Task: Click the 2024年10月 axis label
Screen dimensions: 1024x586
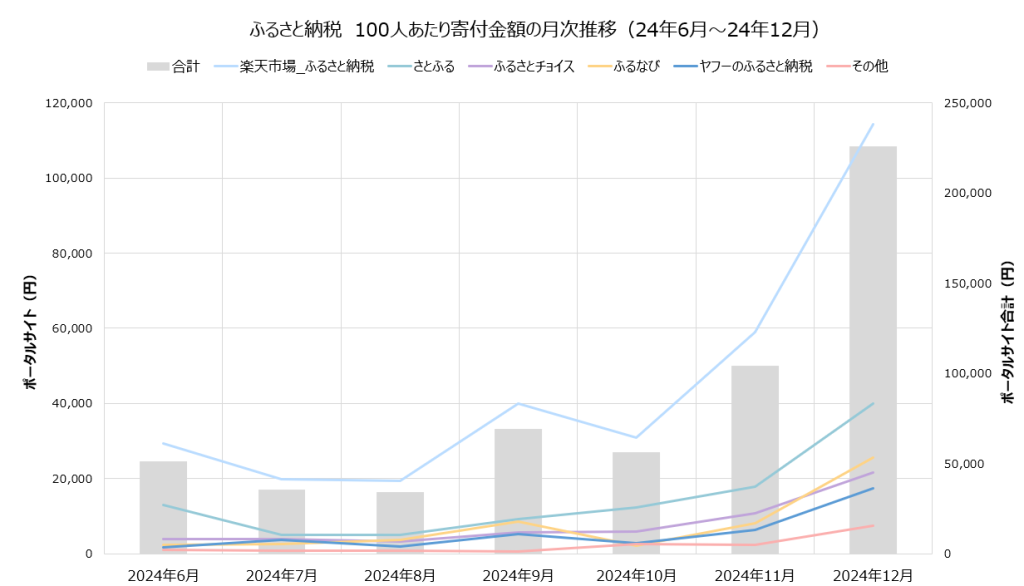Action: click(636, 576)
